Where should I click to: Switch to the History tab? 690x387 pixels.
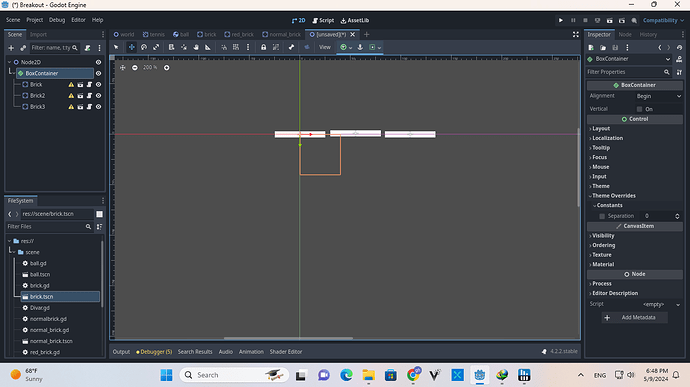648,34
